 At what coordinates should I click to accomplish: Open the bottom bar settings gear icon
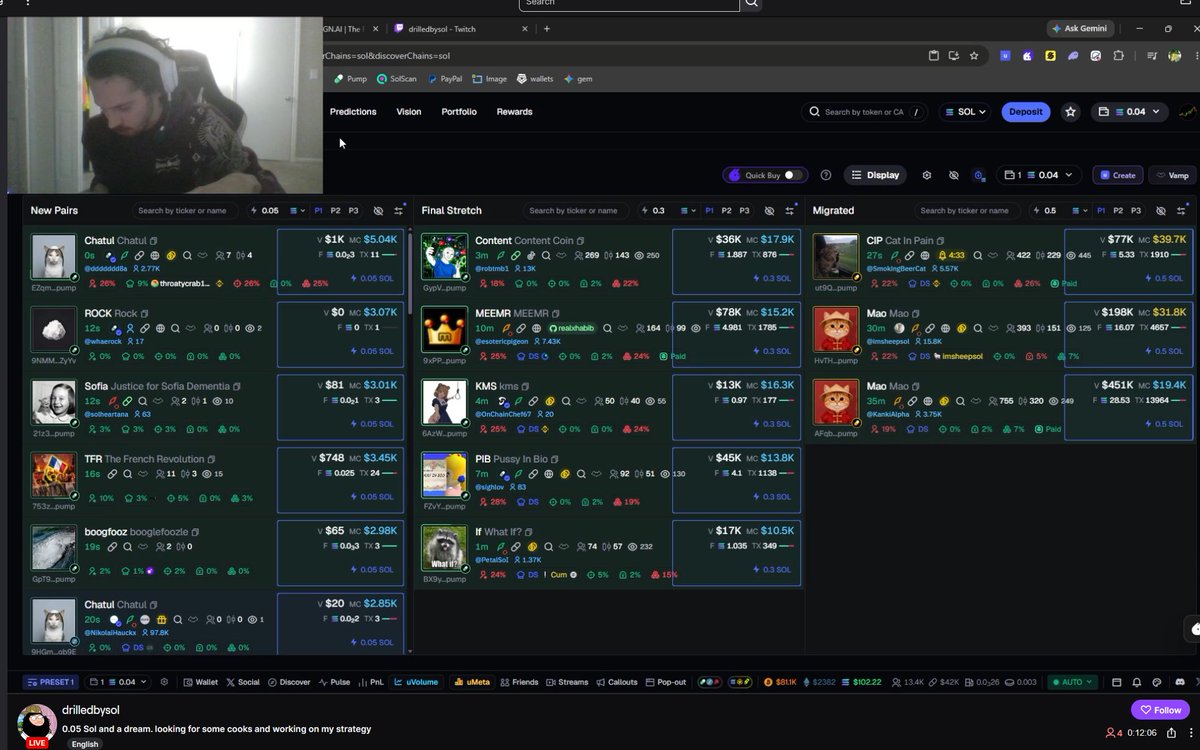click(165, 682)
